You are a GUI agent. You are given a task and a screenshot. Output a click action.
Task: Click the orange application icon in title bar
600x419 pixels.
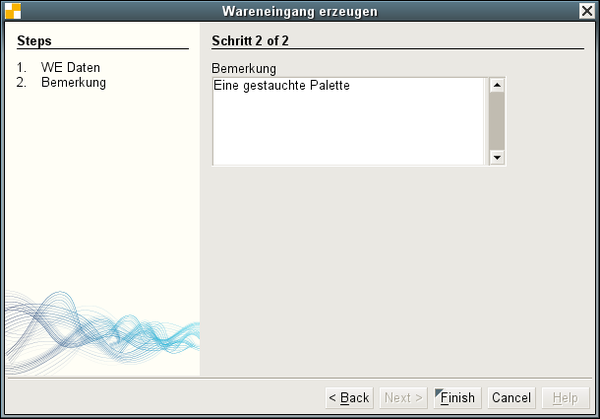(13, 11)
